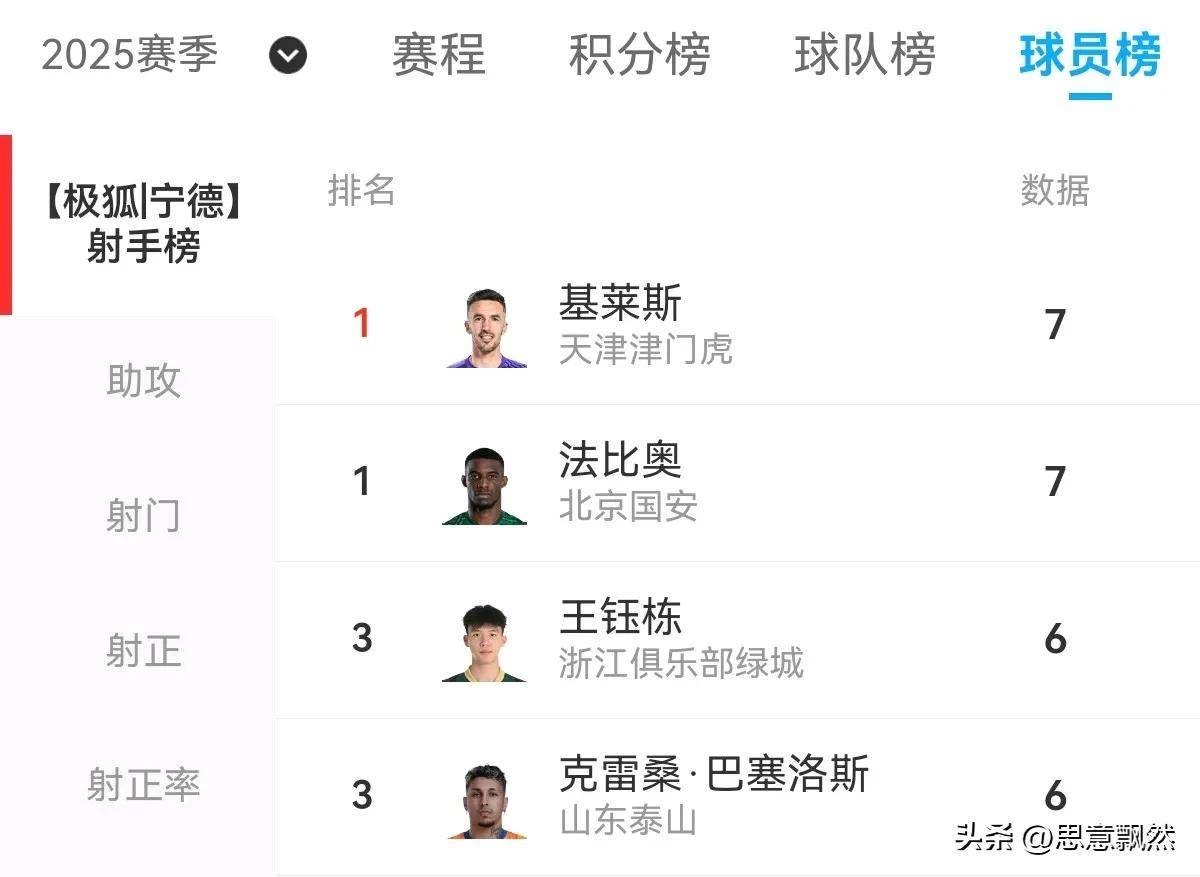This screenshot has height=877, width=1200.
Task: Tap 法比奥 player avatar
Action: coord(485,485)
